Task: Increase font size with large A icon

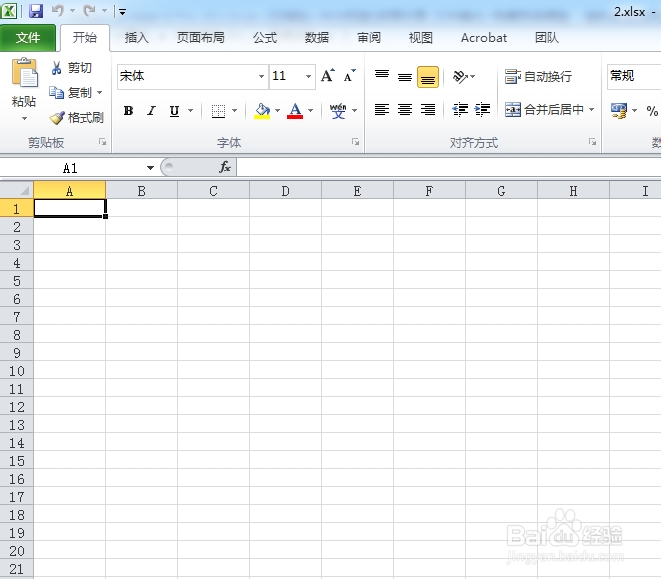Action: click(328, 75)
